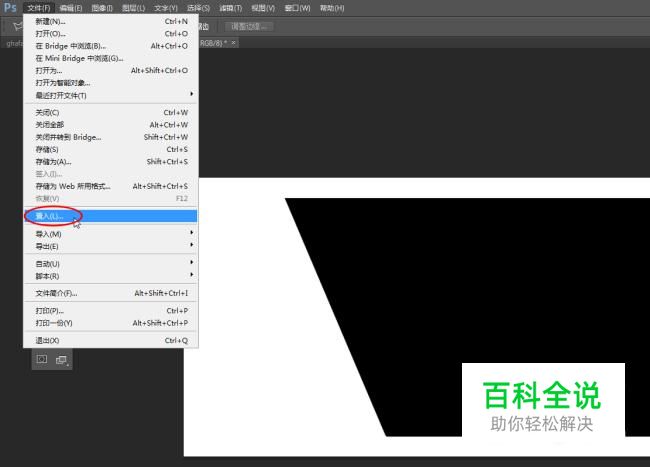Expand the 自动(U) submenu
The image size is (650, 467).
(x=111, y=264)
